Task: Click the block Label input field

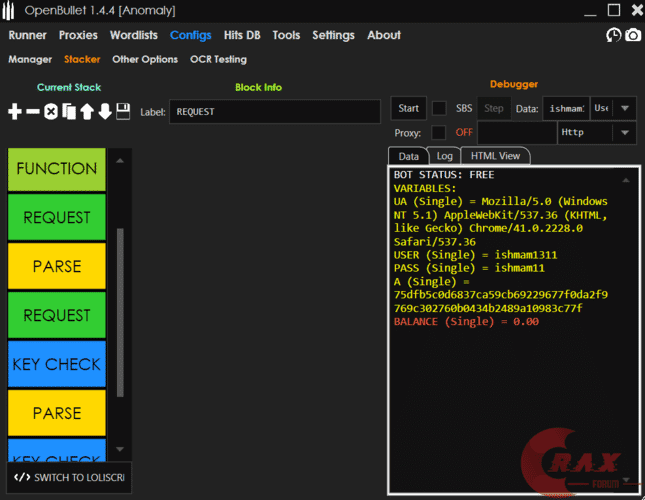Action: 274,112
